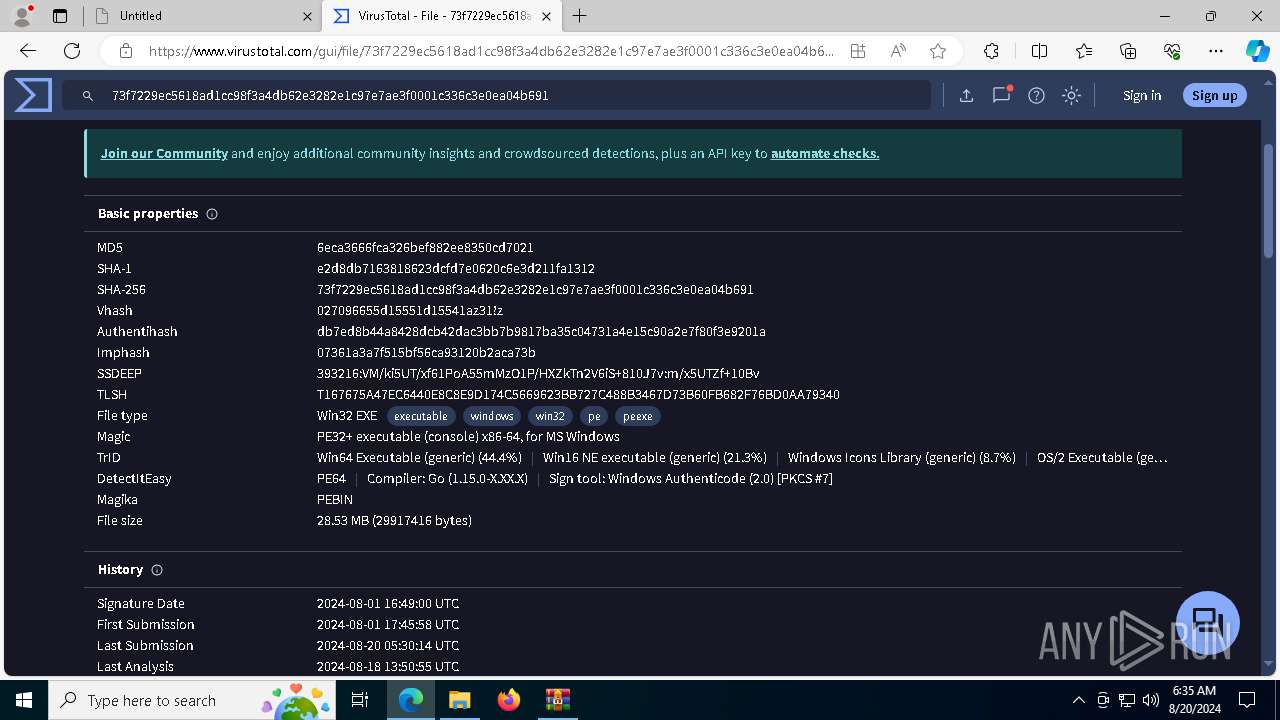The height and width of the screenshot is (720, 1280).
Task: Open the Browser essentials icon
Action: point(1172,51)
